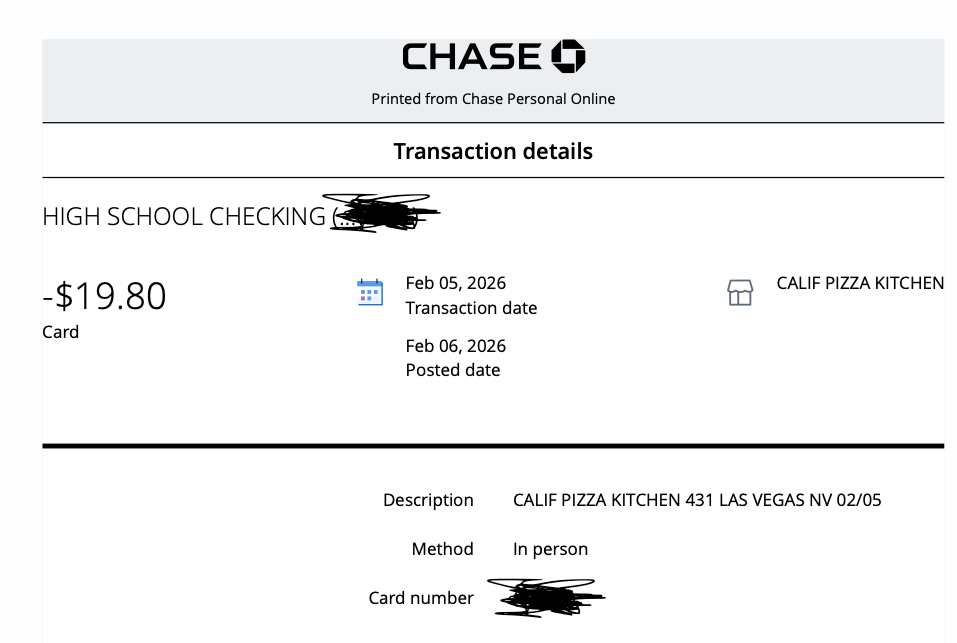The image size is (957, 643).
Task: Click the -$19.80 transaction amount
Action: (104, 296)
